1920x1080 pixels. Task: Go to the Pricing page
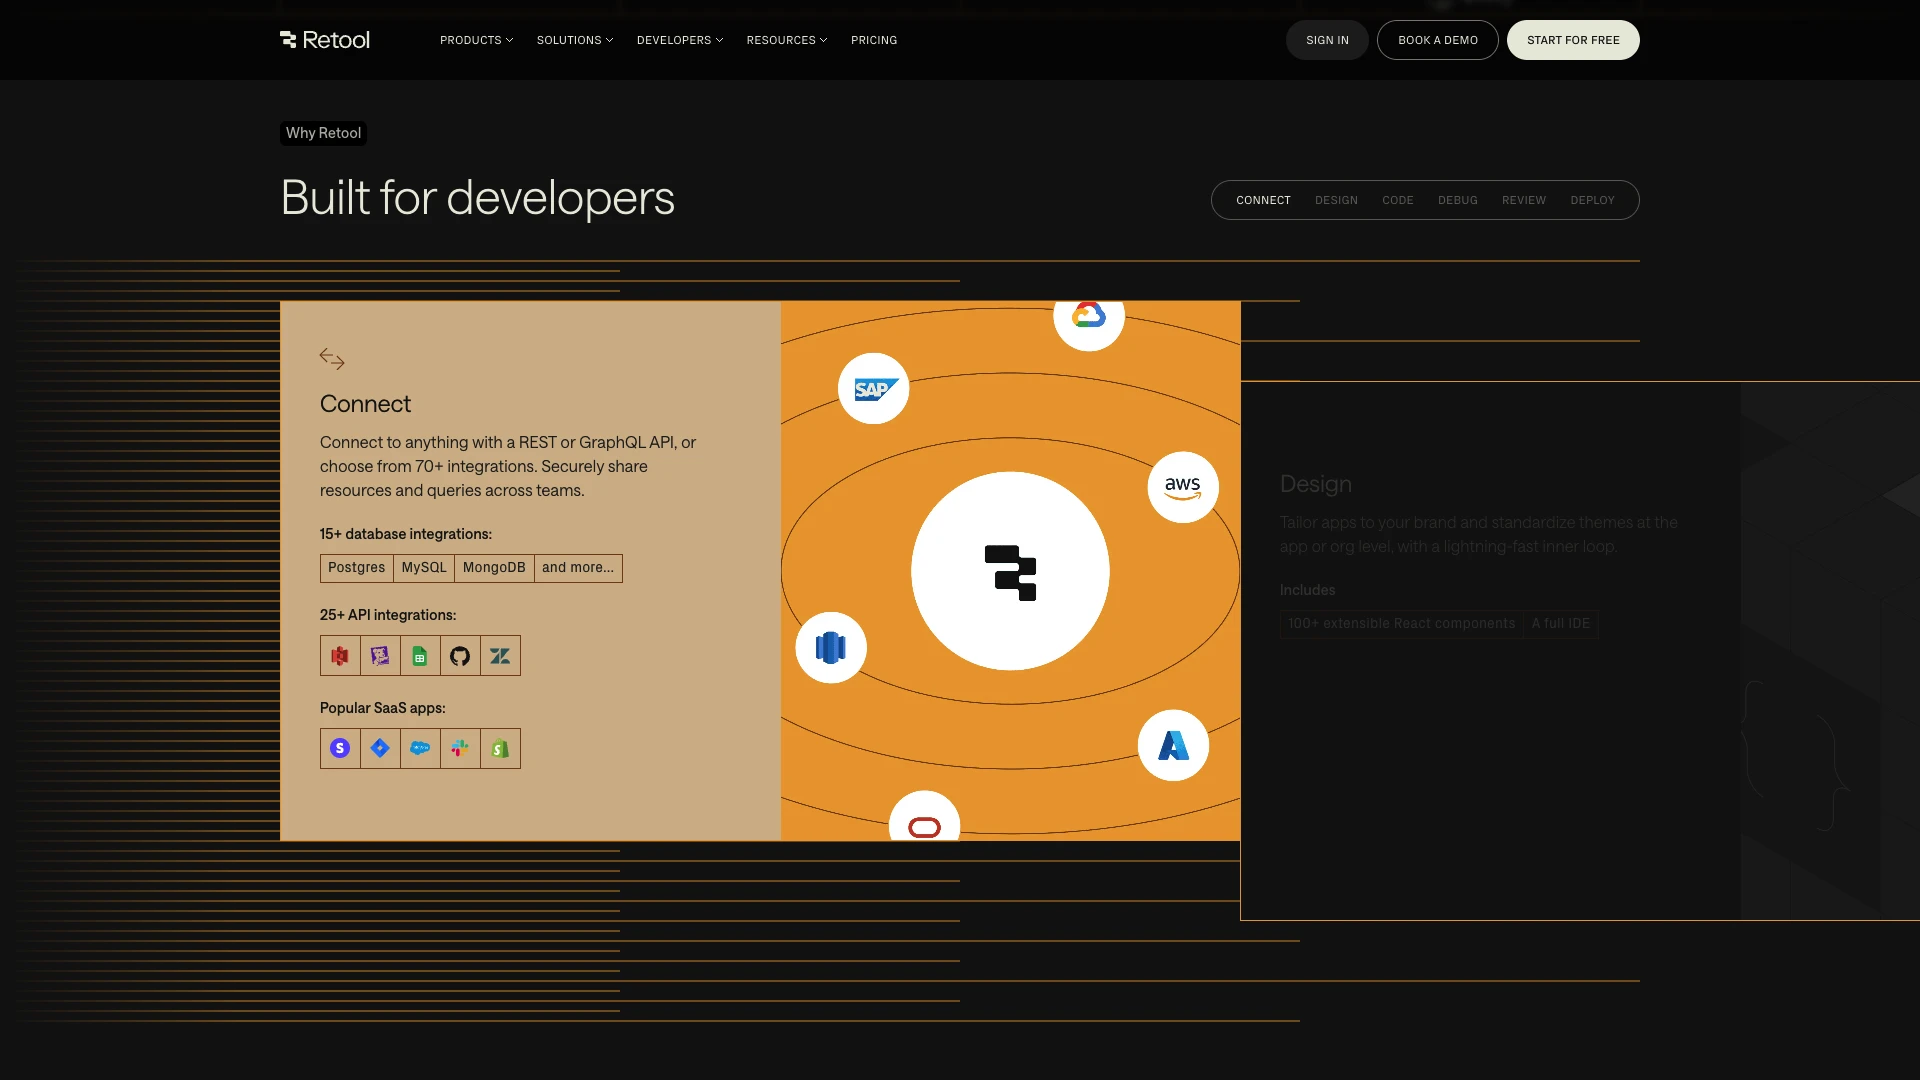pyautogui.click(x=874, y=40)
